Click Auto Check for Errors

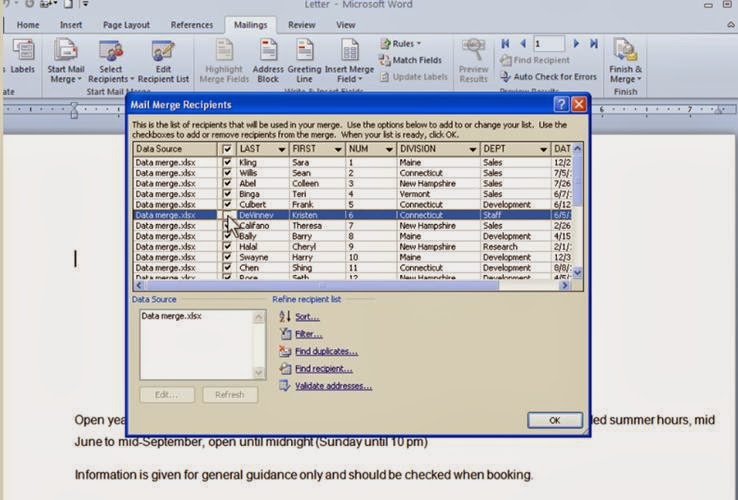pos(548,77)
